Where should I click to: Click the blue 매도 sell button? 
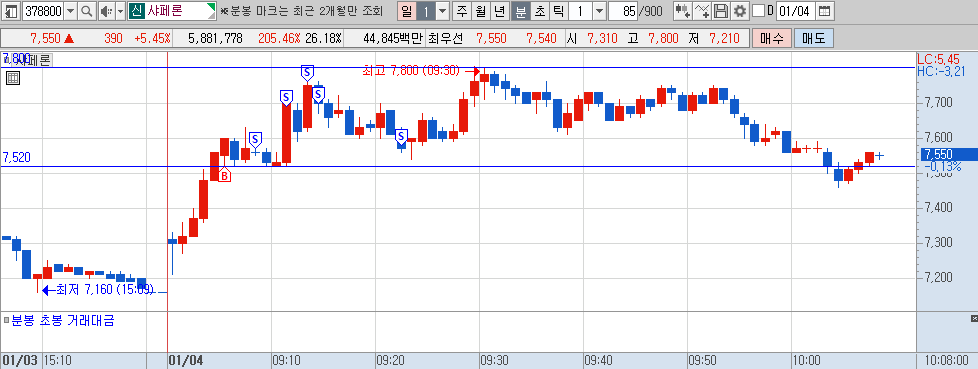[813, 39]
